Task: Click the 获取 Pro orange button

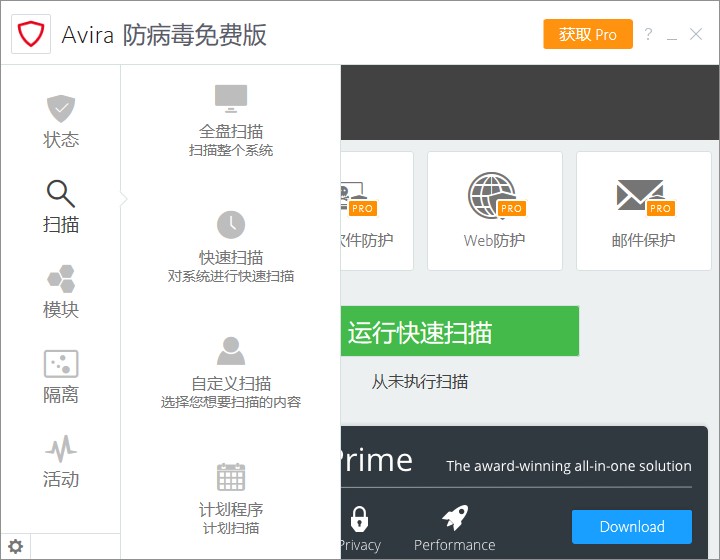Action: [x=588, y=34]
